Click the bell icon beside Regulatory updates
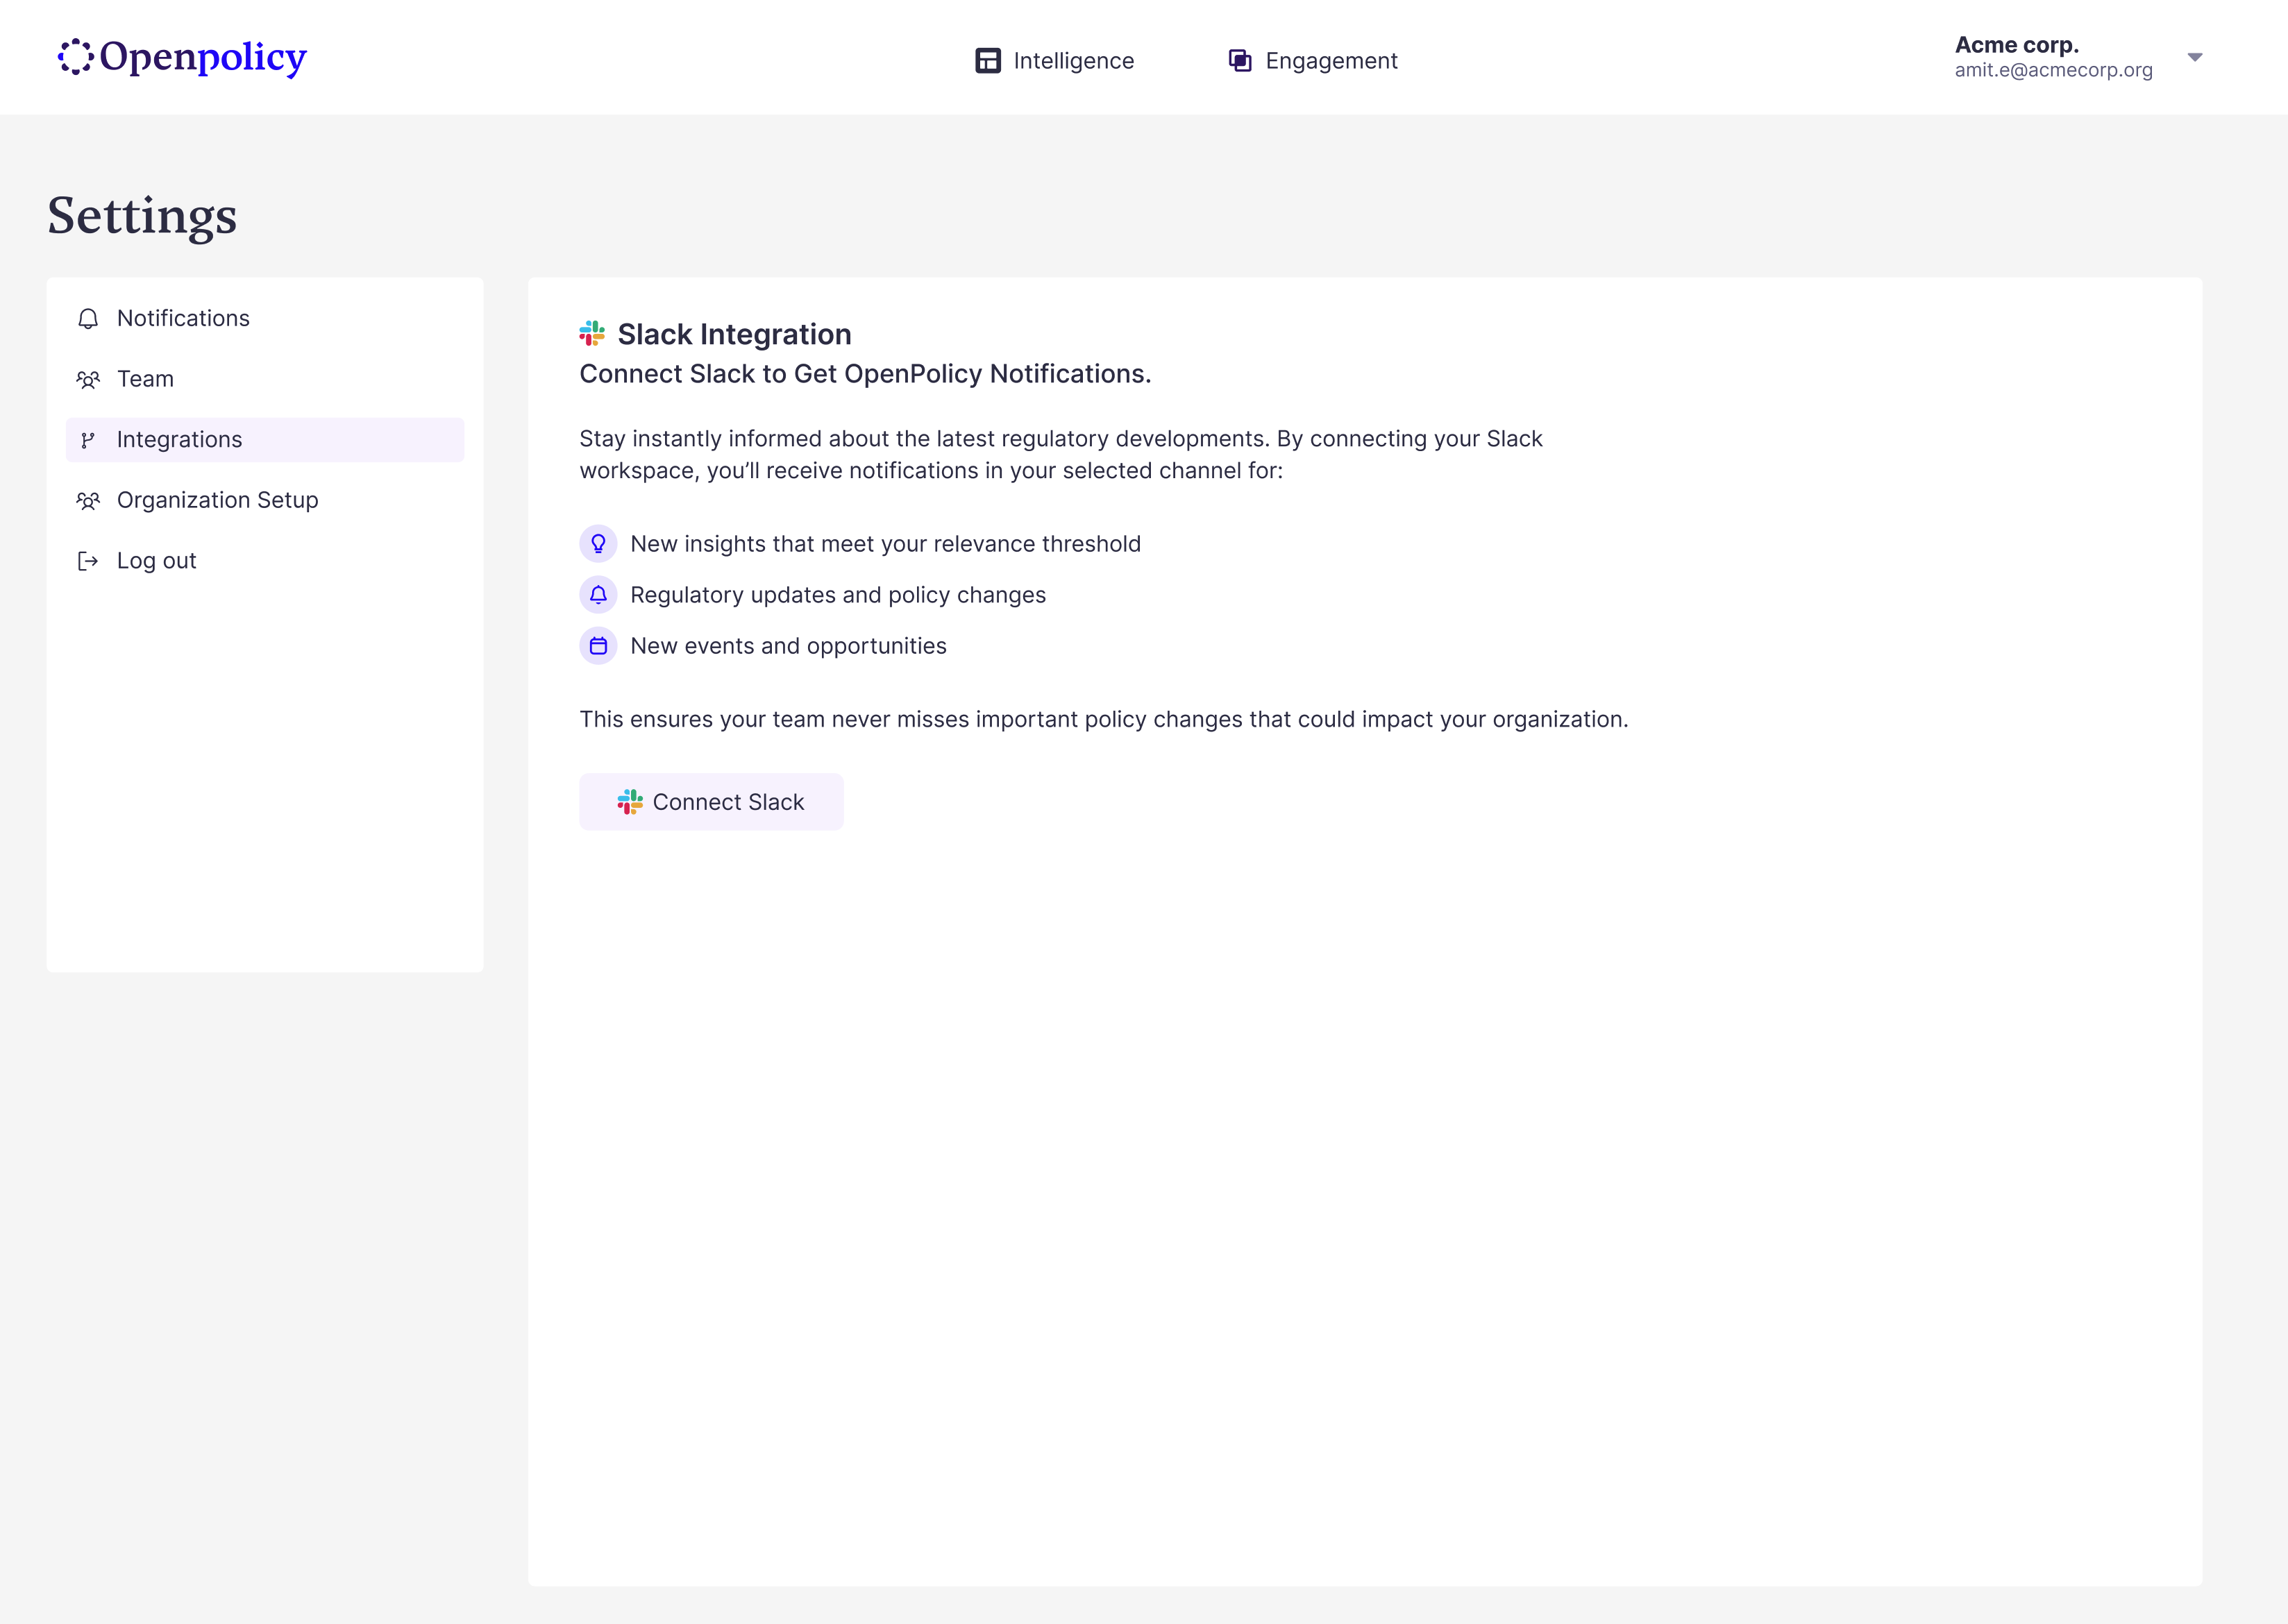Screen dimensions: 2288x1624 pyautogui.click(x=598, y=595)
